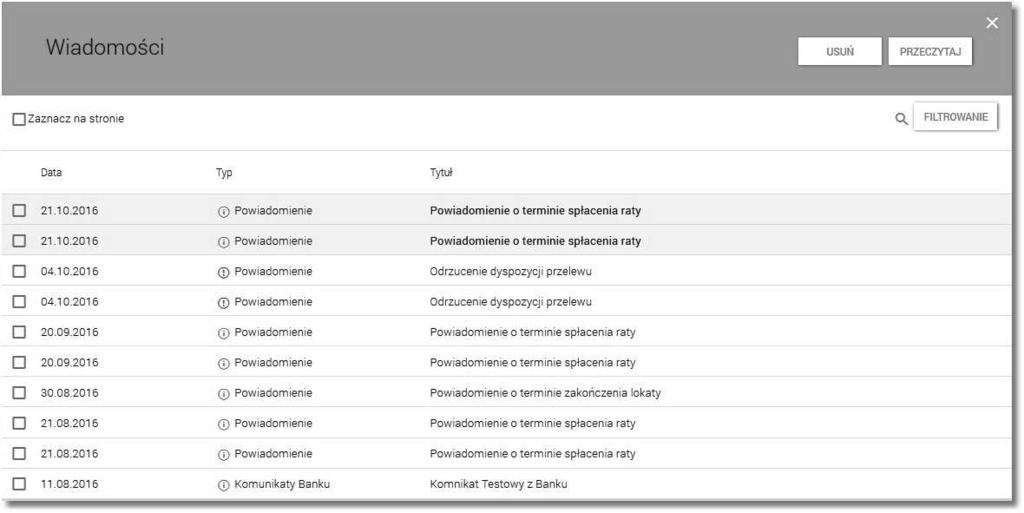Click info icon on first 21.10.2016 row
Screen dimensions: 1024x513
coord(223,211)
